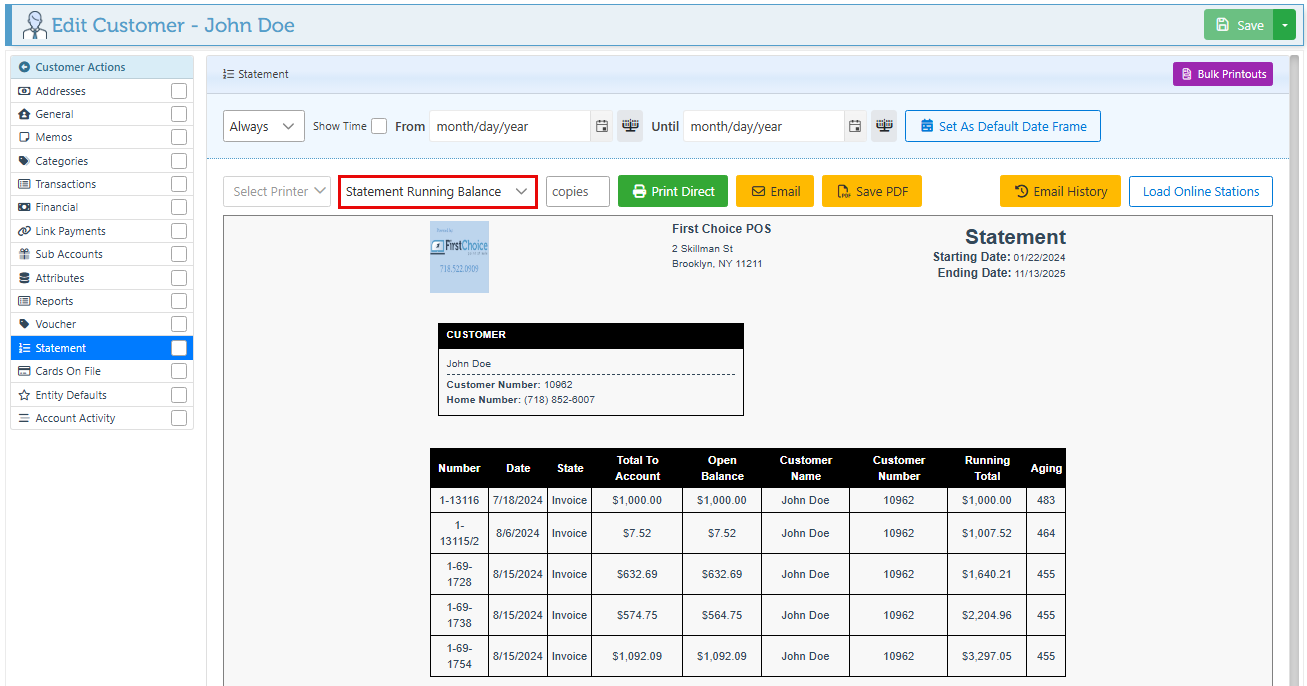Click the Until date calendar icon
This screenshot has width=1307, height=686.
856,126
